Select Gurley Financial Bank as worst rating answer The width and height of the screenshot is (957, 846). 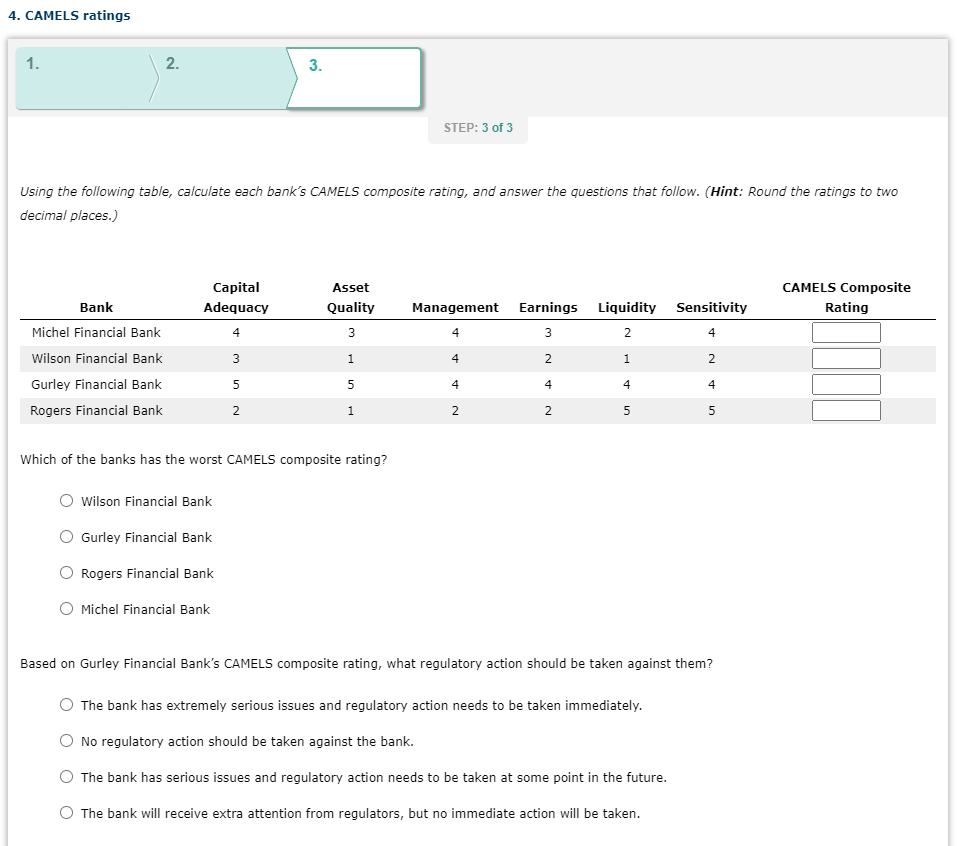coord(66,537)
